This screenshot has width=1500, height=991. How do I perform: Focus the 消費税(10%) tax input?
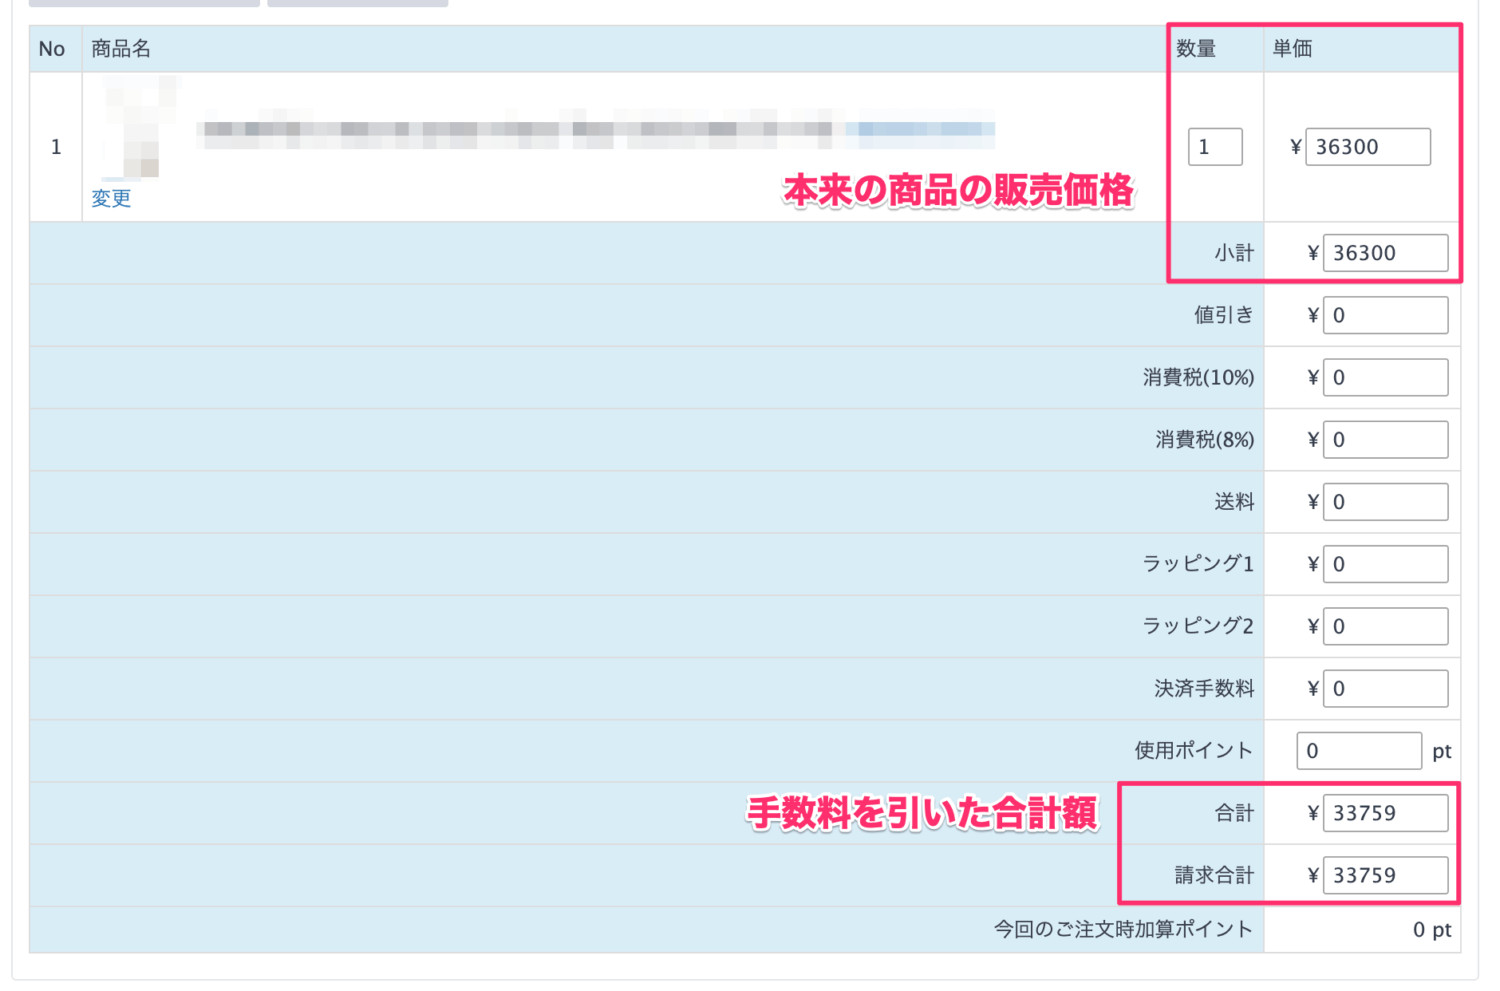pos(1384,377)
